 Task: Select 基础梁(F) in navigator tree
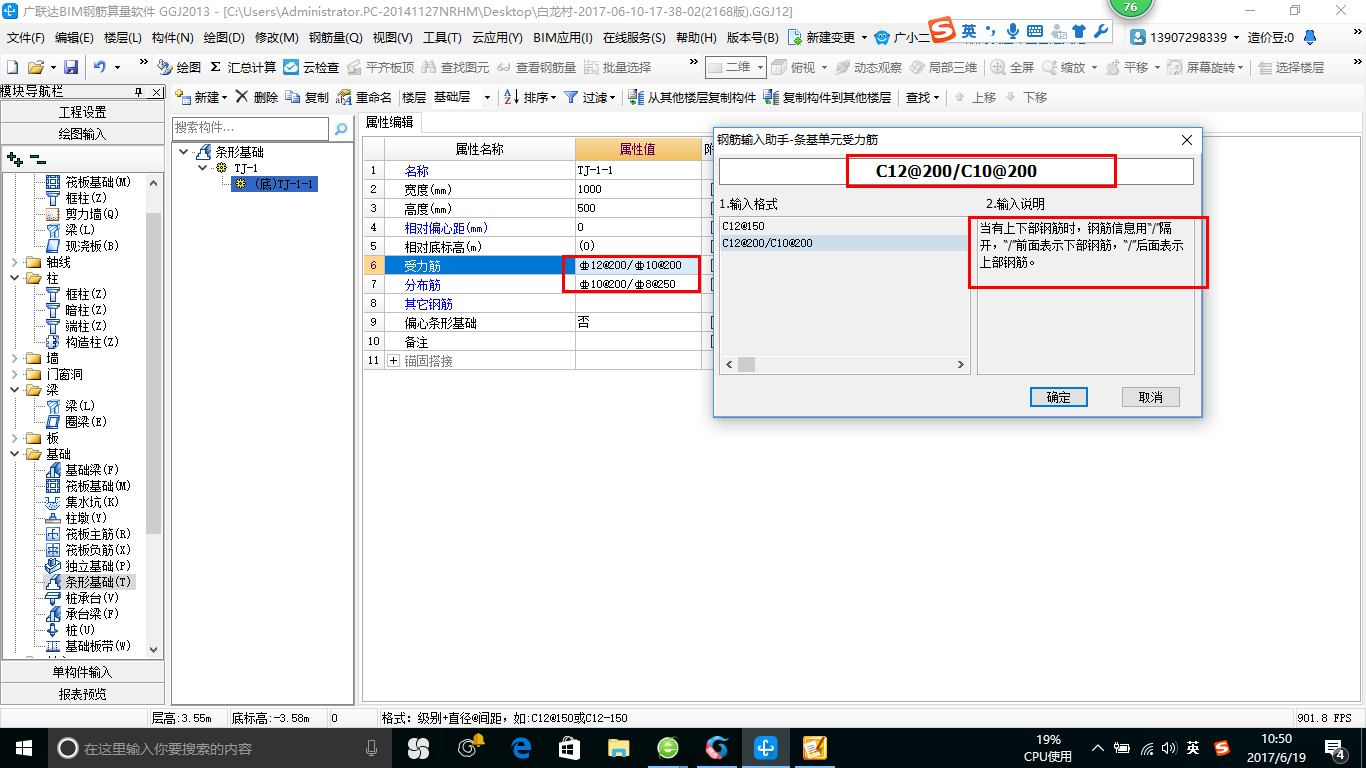92,470
